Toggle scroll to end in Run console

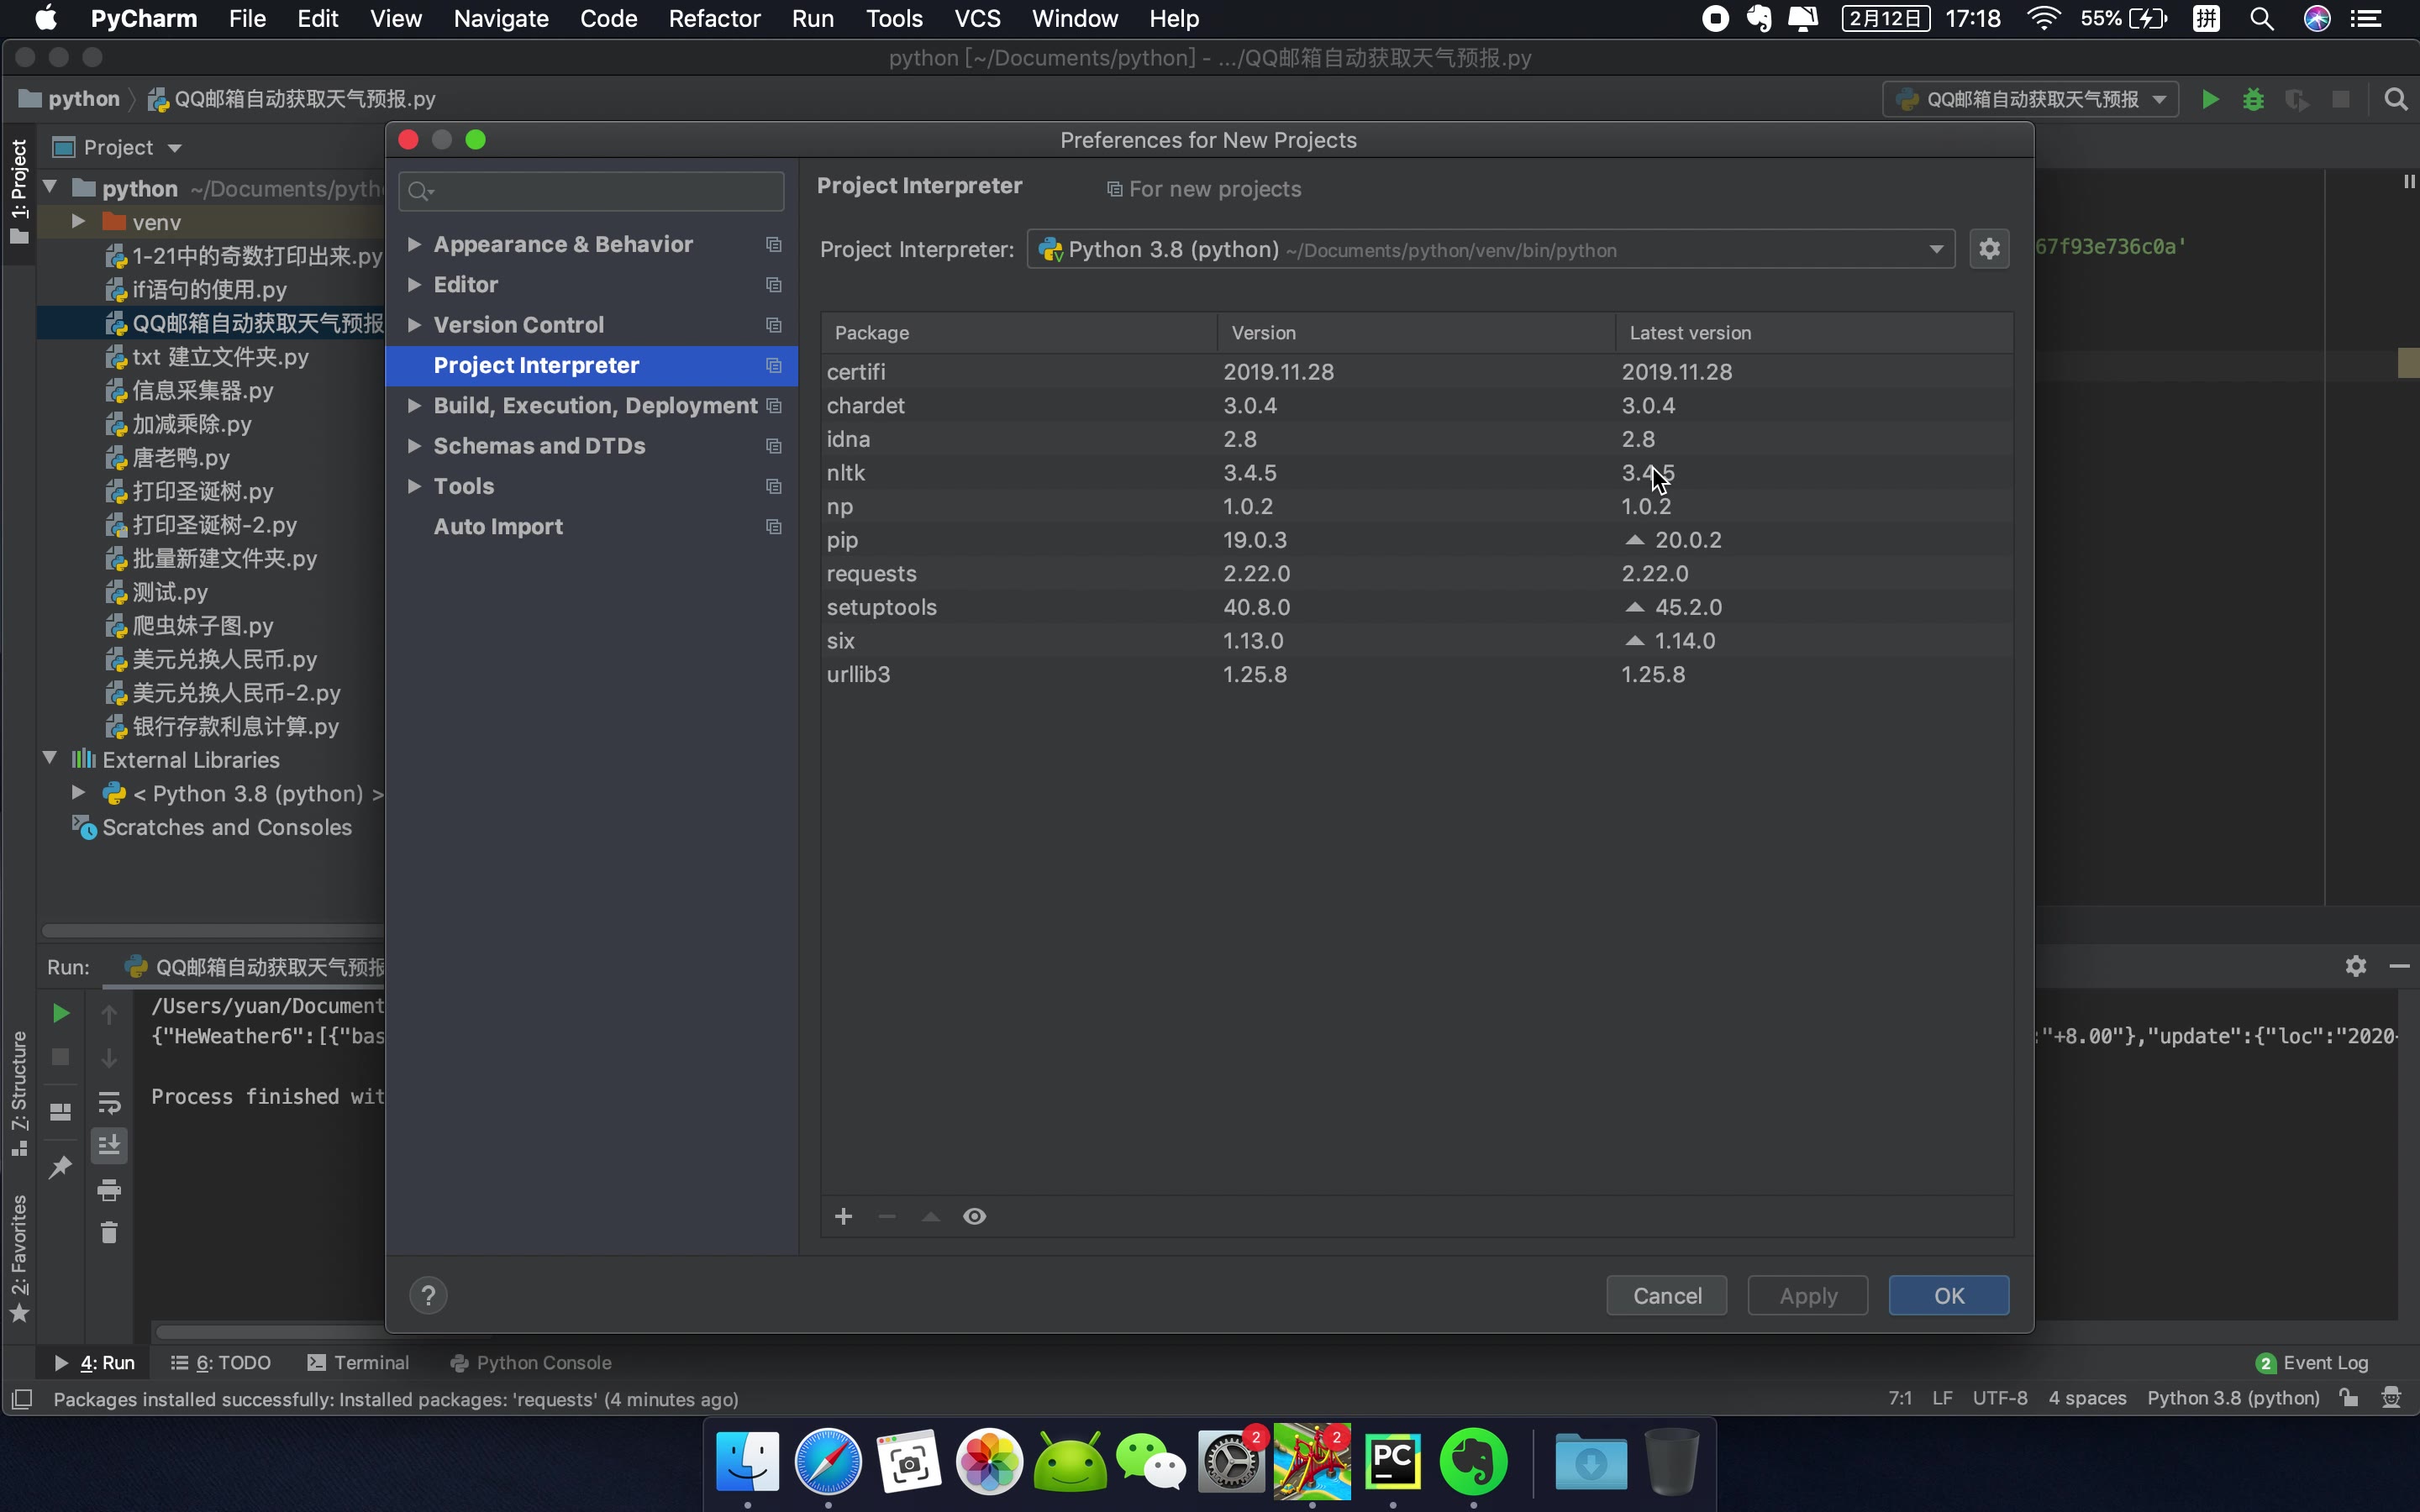pos(109,1145)
